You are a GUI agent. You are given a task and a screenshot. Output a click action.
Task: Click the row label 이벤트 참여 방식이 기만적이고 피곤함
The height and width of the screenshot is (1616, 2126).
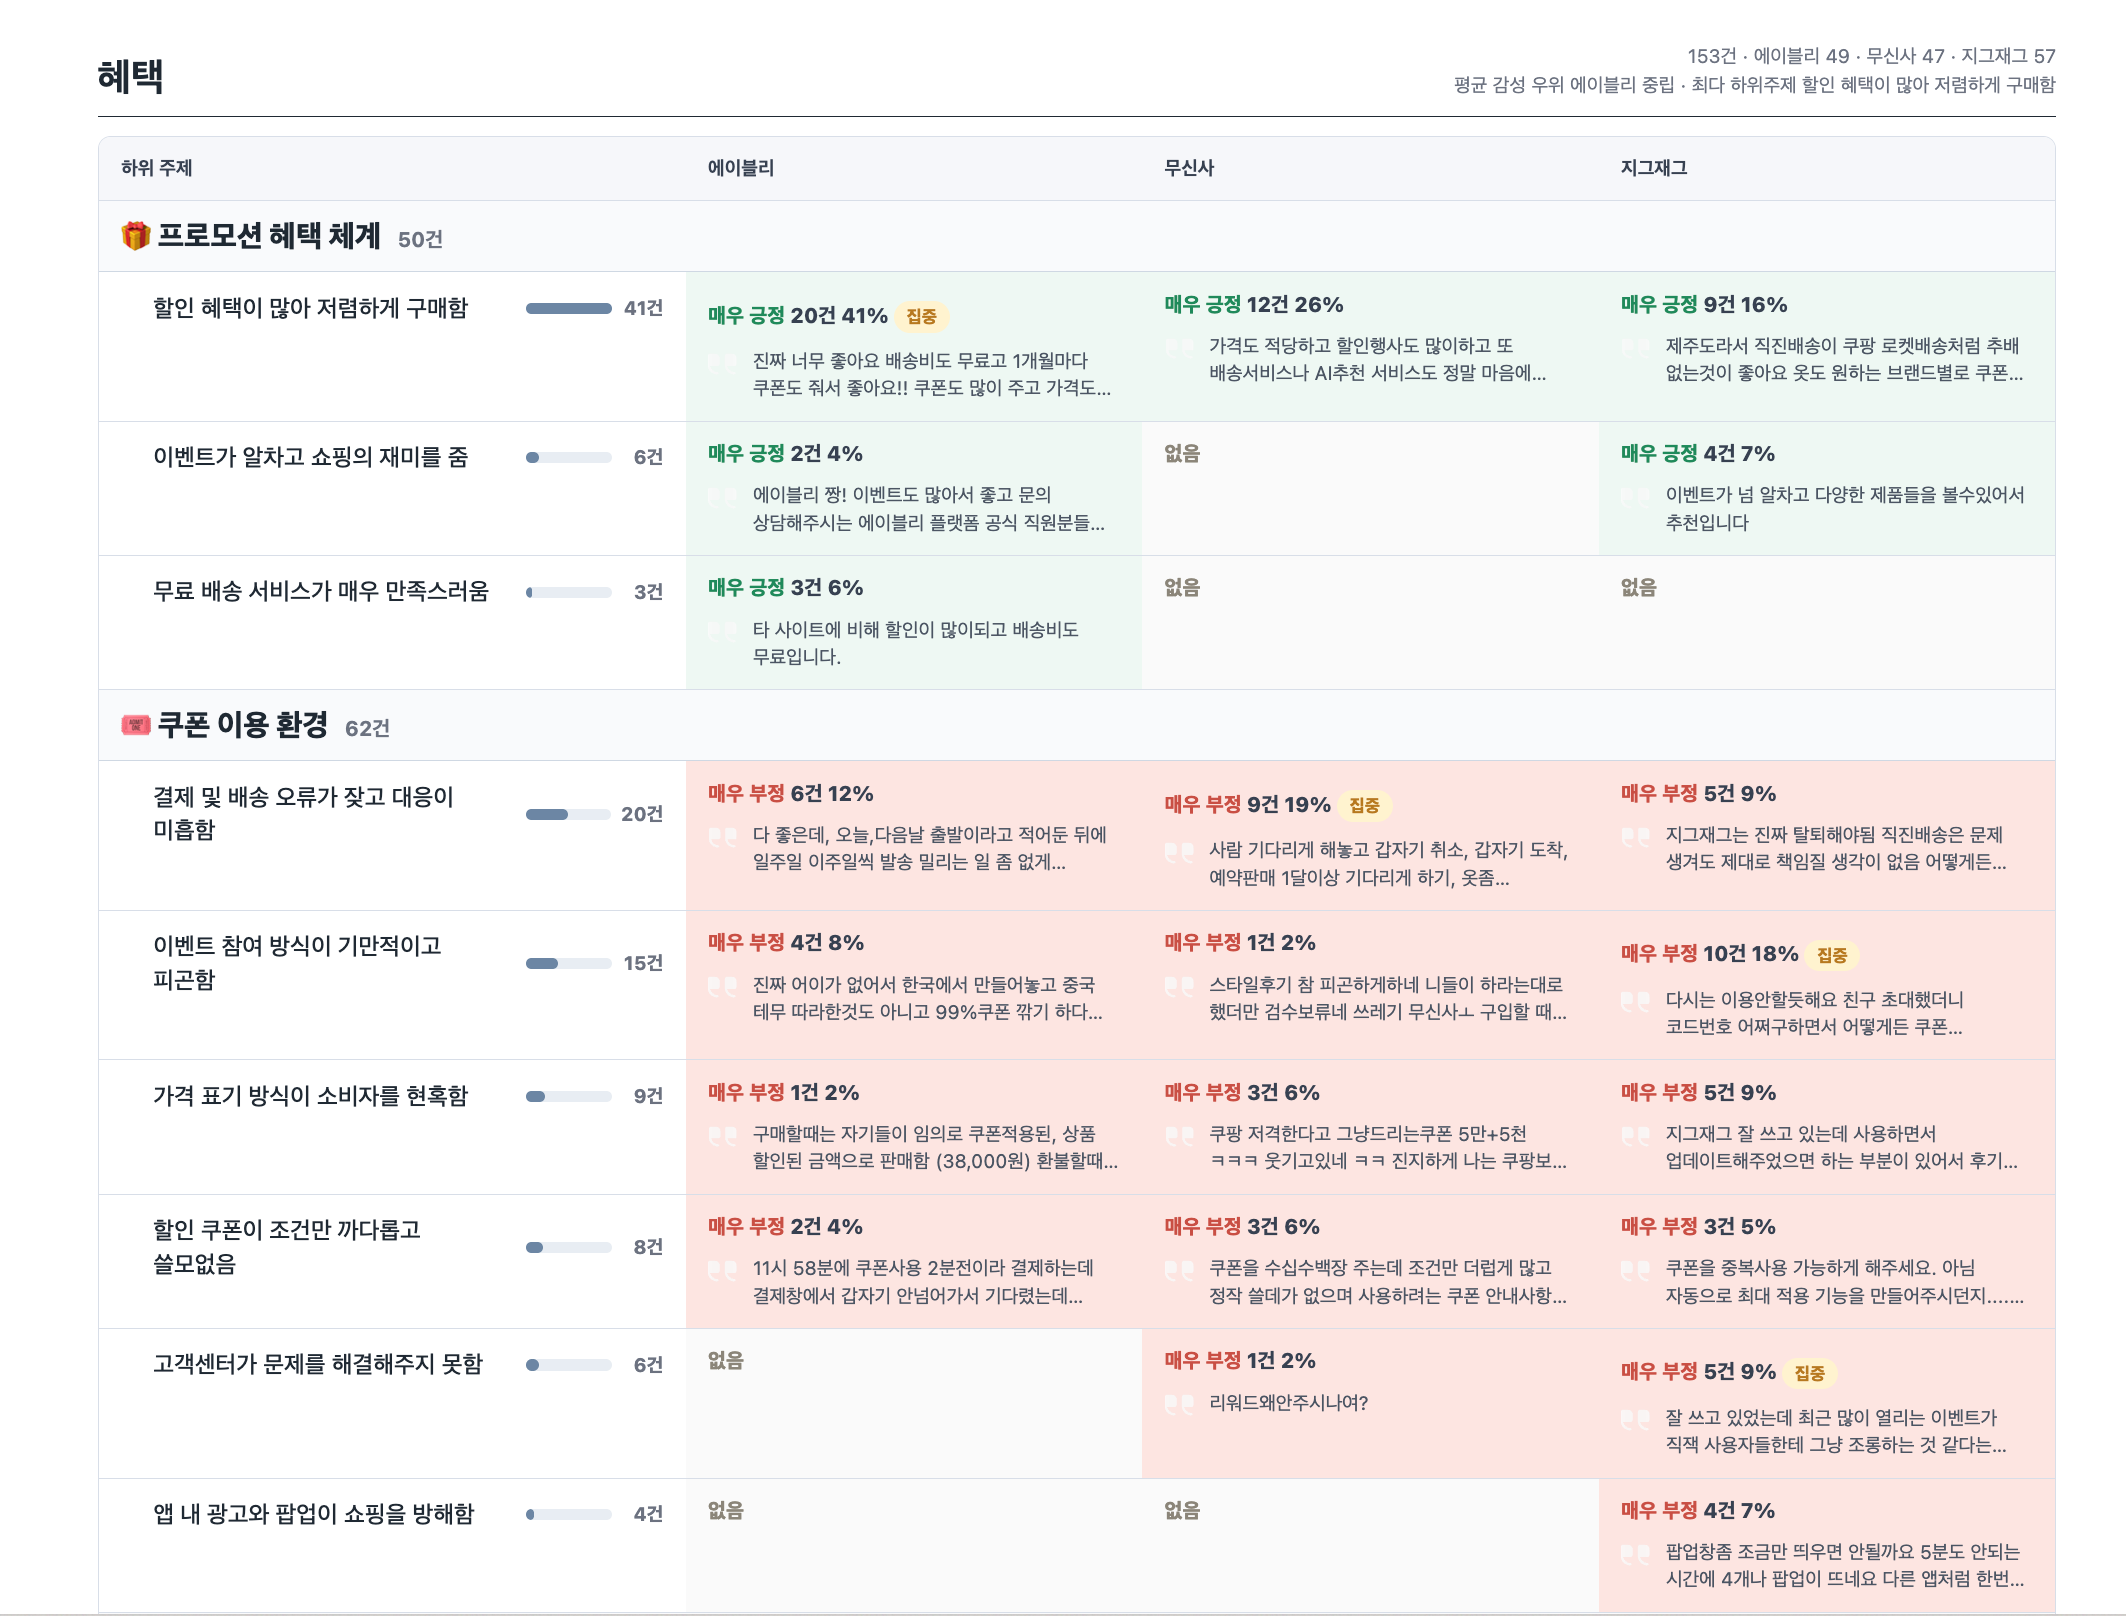(x=297, y=962)
